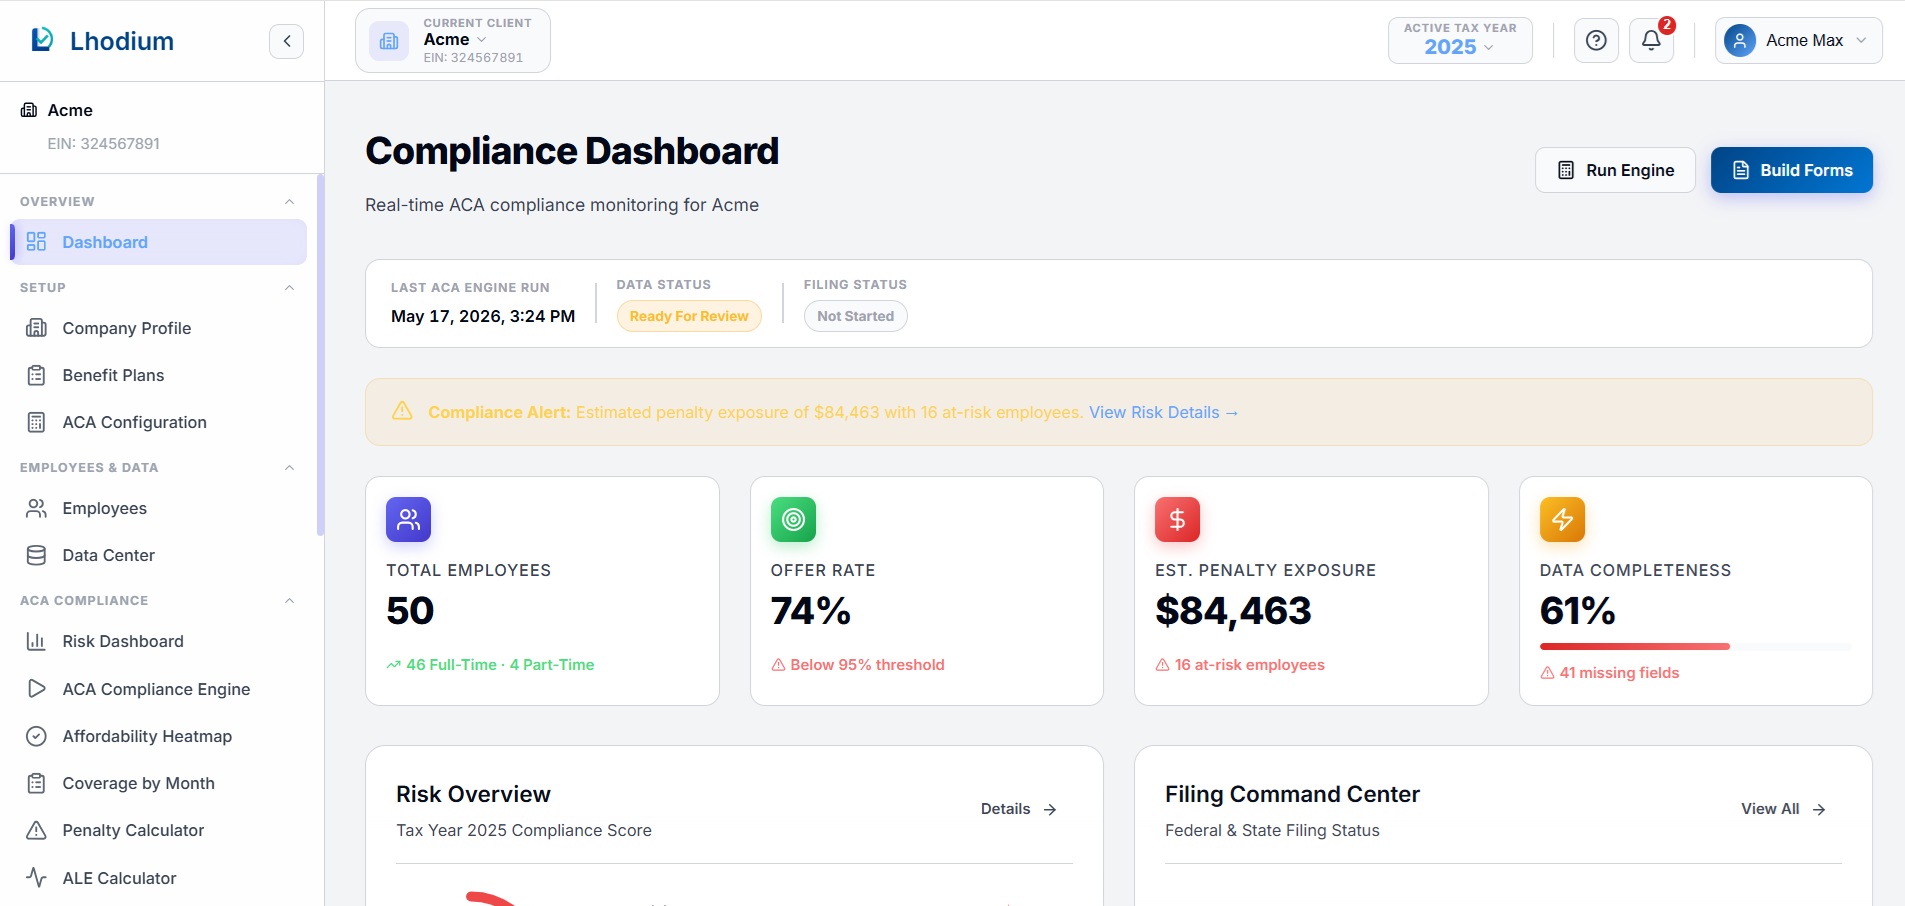
Task: Open Company Profile in the sidebar
Action: [x=159, y=328]
